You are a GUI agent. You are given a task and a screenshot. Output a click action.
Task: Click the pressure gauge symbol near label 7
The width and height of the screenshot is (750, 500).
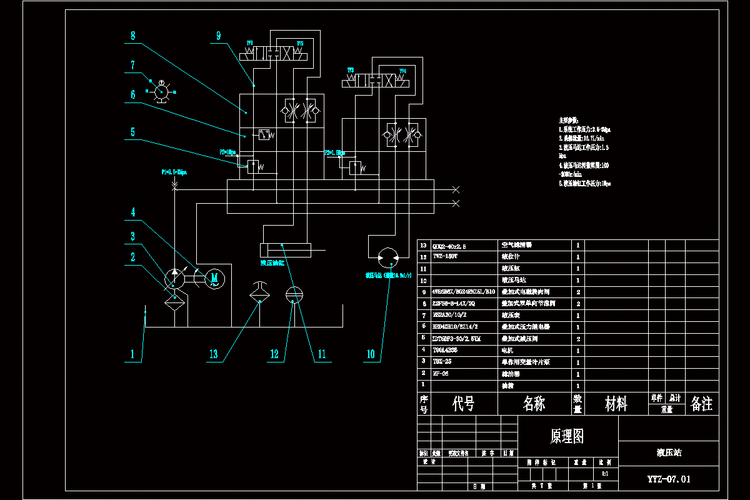[x=159, y=89]
